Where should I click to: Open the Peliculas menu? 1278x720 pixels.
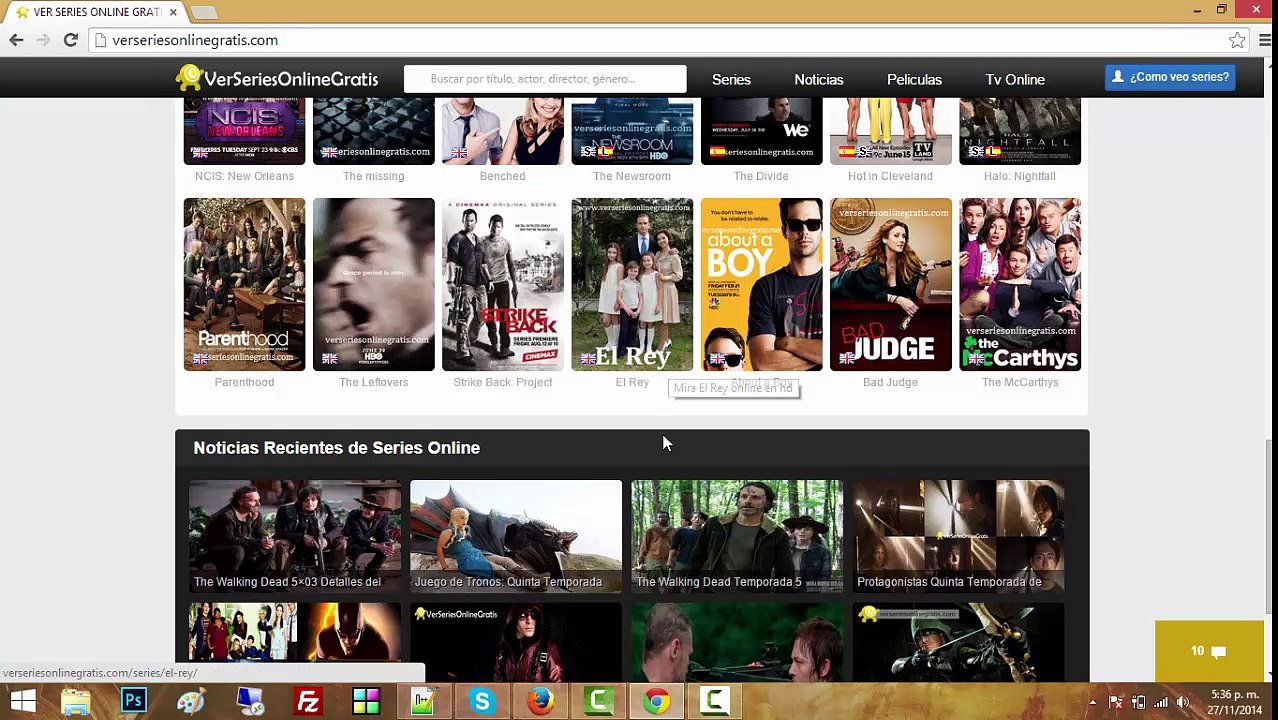(x=914, y=80)
